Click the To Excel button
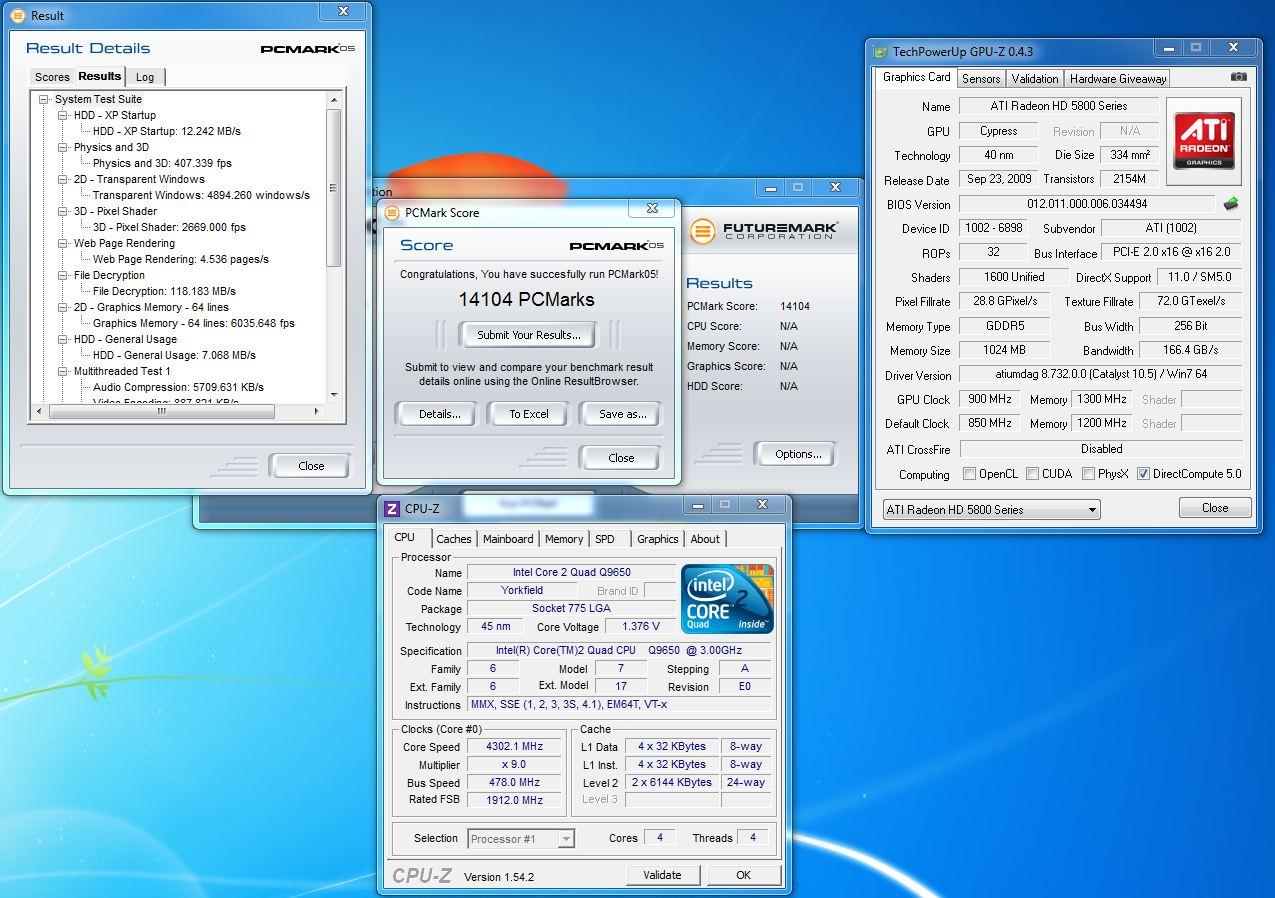 pos(529,414)
